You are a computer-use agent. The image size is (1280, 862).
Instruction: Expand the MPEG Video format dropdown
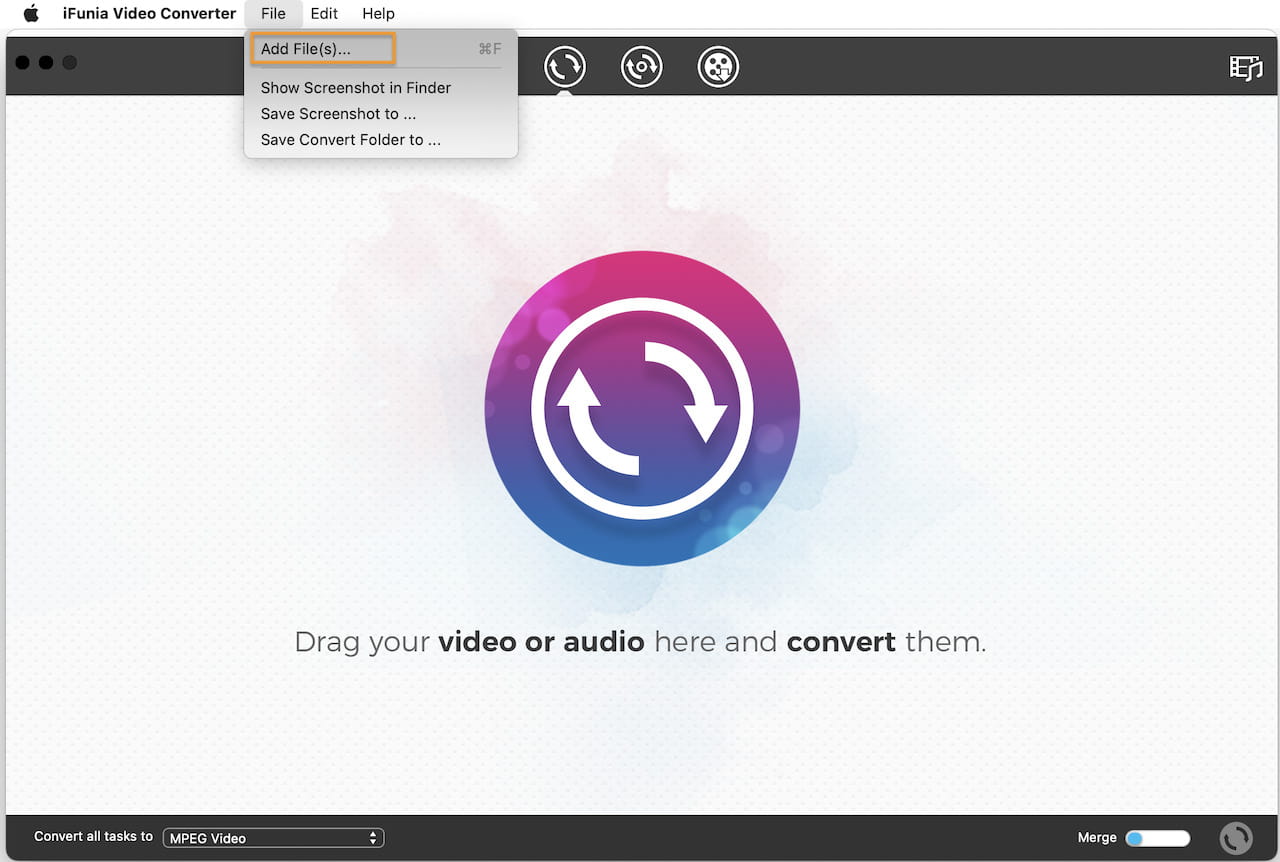pyautogui.click(x=273, y=838)
